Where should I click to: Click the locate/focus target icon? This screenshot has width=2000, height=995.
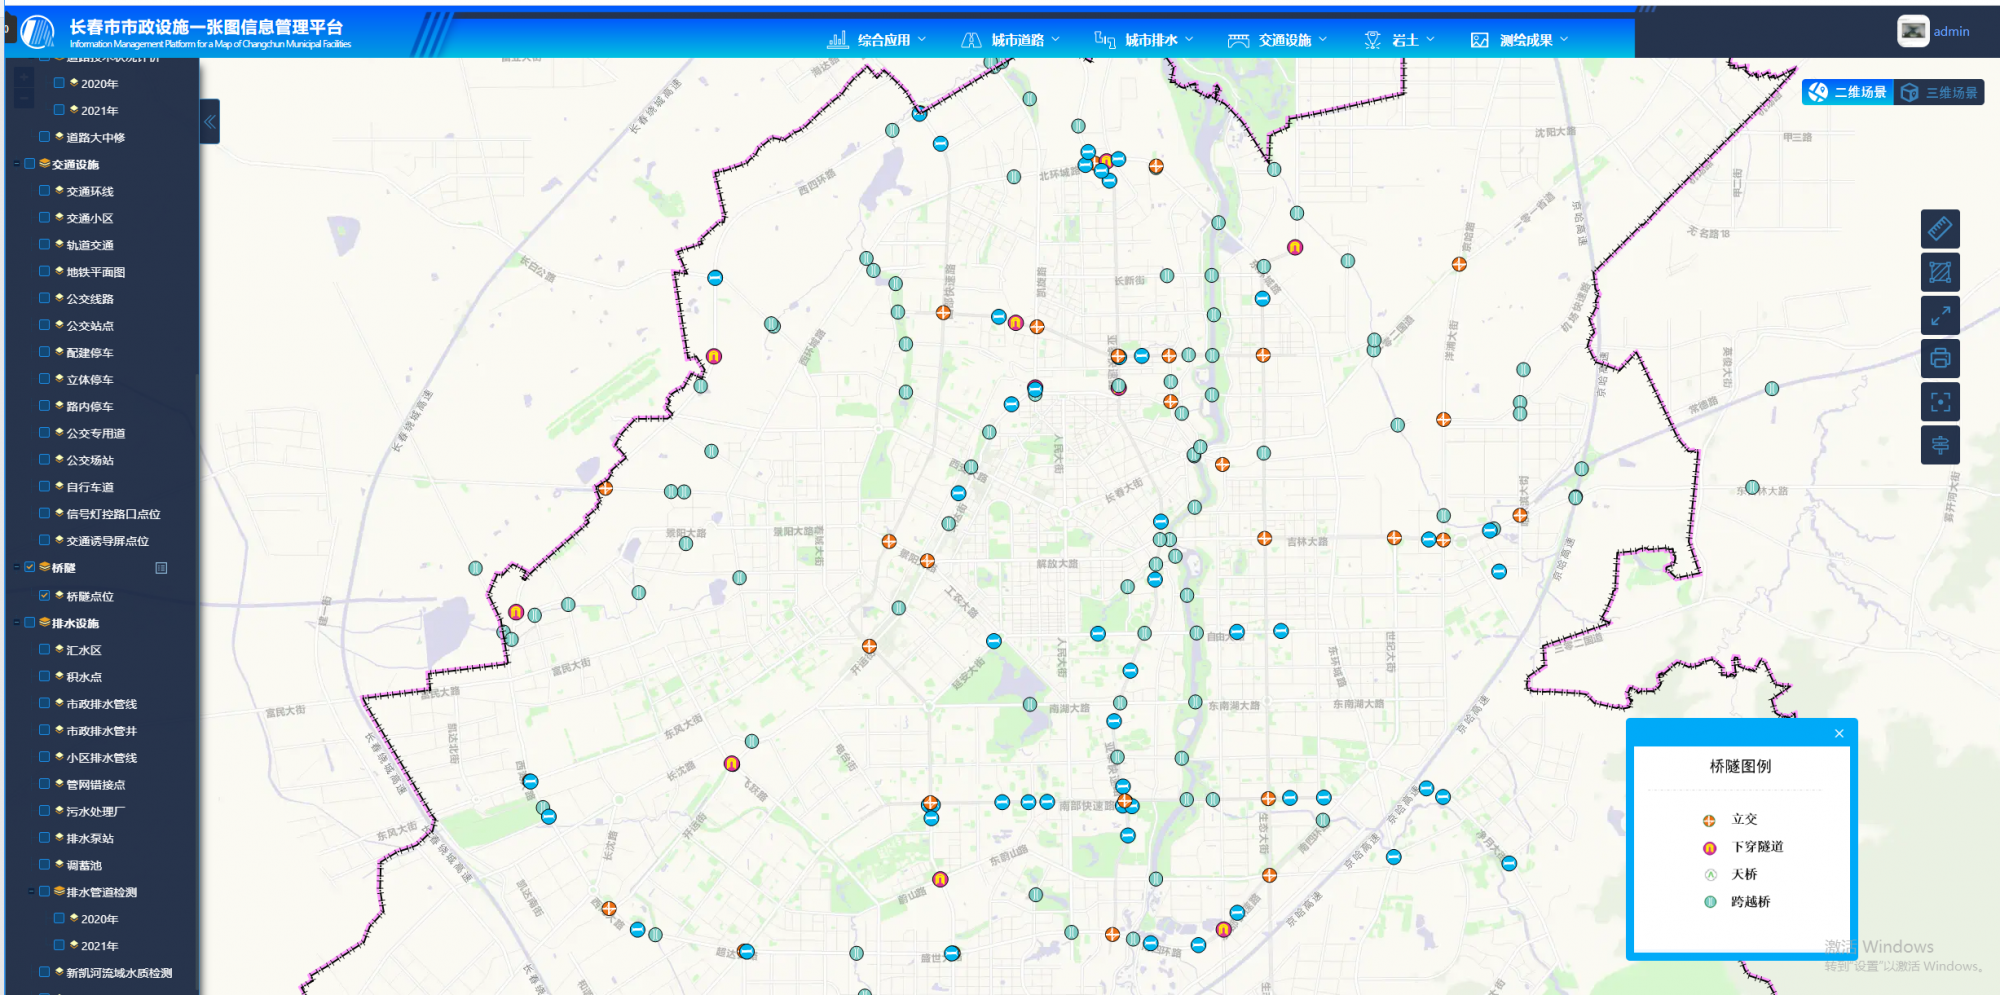coord(1939,402)
